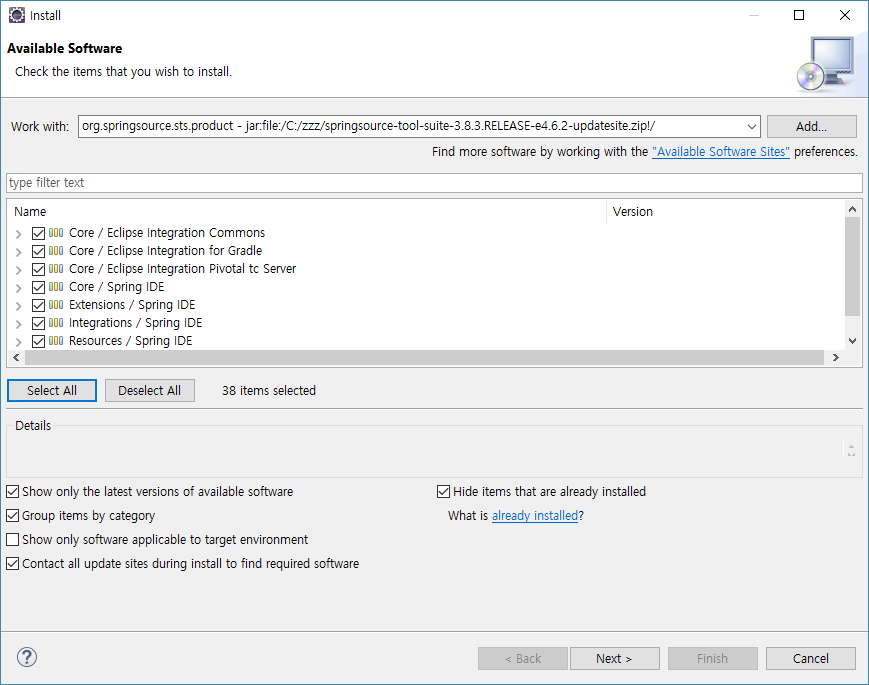Uncheck Core / Eclipse Integration Pivotal tc Server
Screen dimensions: 869x685
pyautogui.click(x=38, y=269)
